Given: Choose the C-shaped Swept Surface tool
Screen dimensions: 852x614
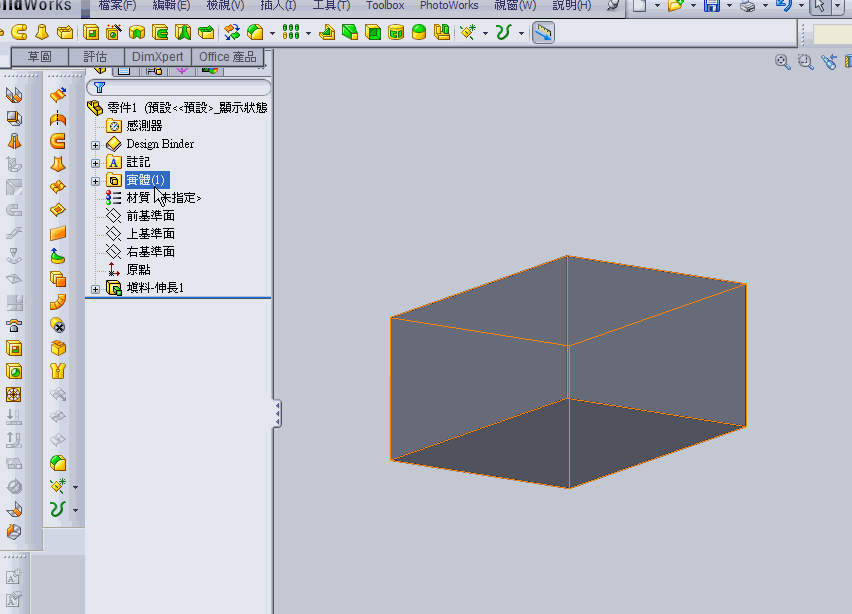Looking at the screenshot, I should 58,141.
